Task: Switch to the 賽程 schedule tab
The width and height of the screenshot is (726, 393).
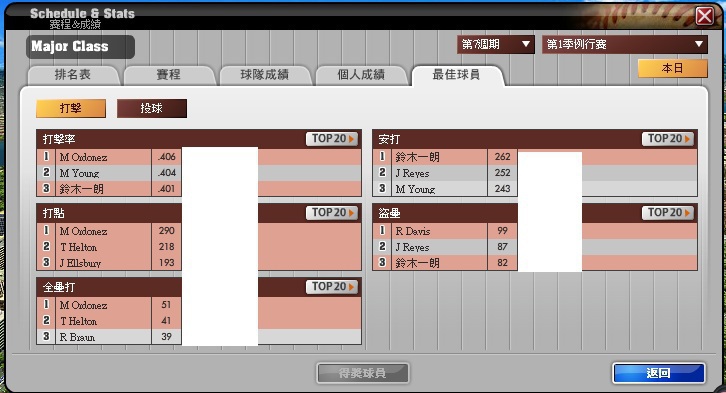Action: 169,75
